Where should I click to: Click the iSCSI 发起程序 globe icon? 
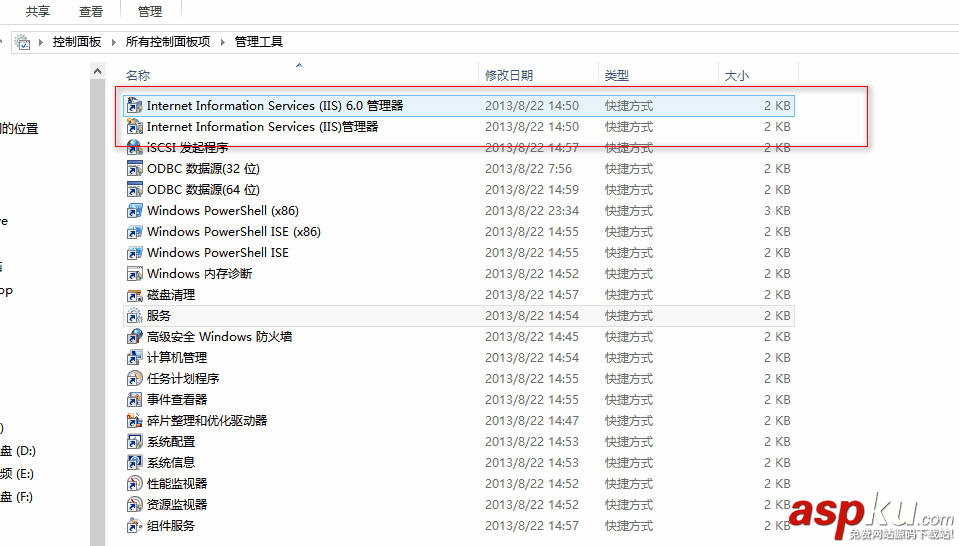point(135,147)
